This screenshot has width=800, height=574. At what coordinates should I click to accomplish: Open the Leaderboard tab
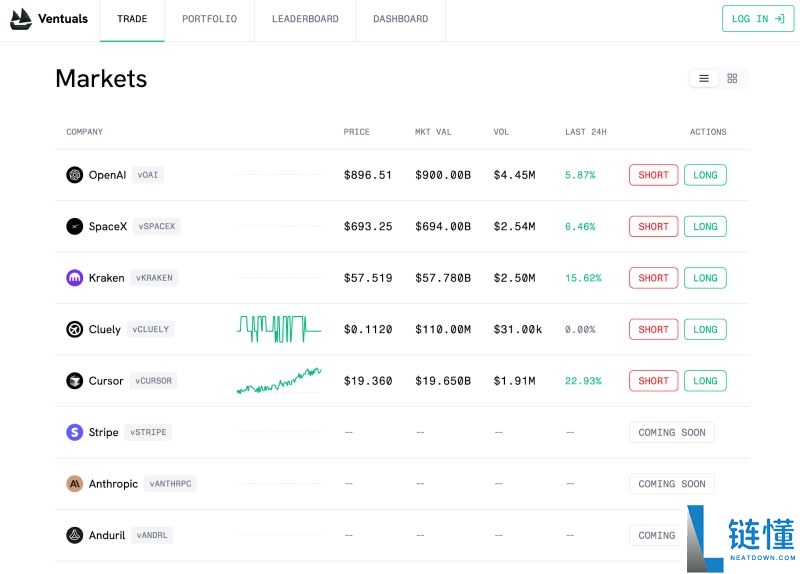(305, 19)
